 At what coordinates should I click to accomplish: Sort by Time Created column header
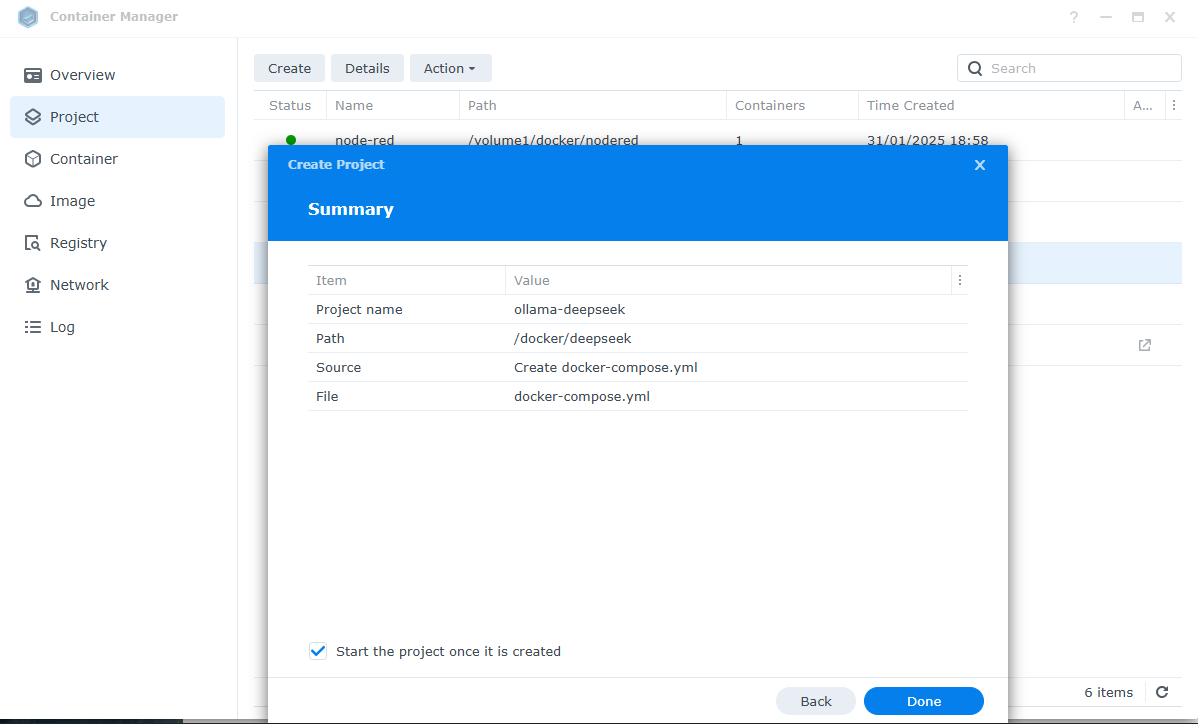point(991,105)
